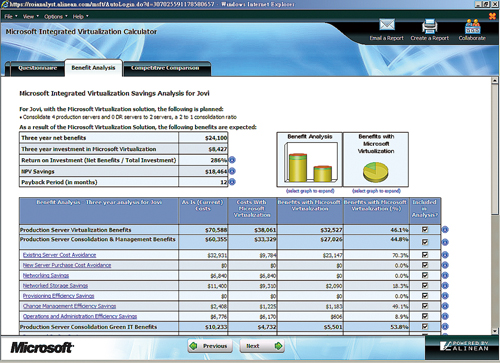Open the File dropdown menu

click(11, 16)
